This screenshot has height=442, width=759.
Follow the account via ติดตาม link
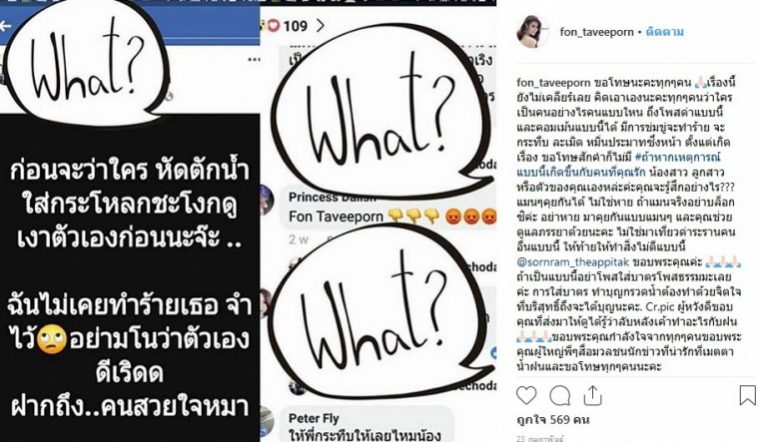[665, 32]
